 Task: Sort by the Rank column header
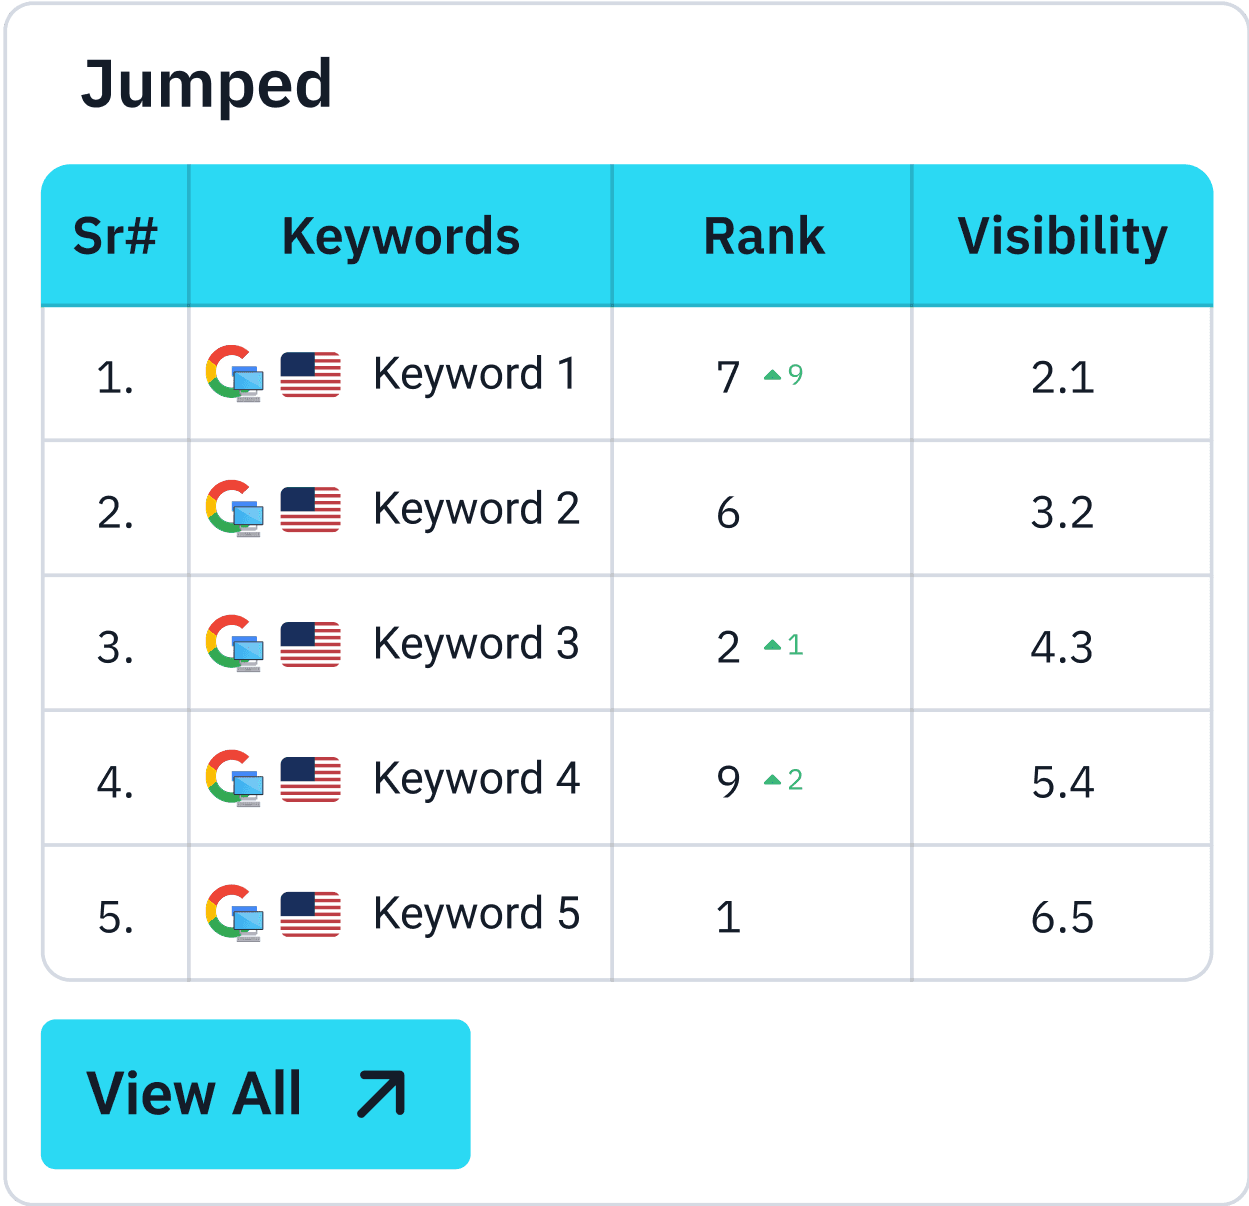coord(764,237)
